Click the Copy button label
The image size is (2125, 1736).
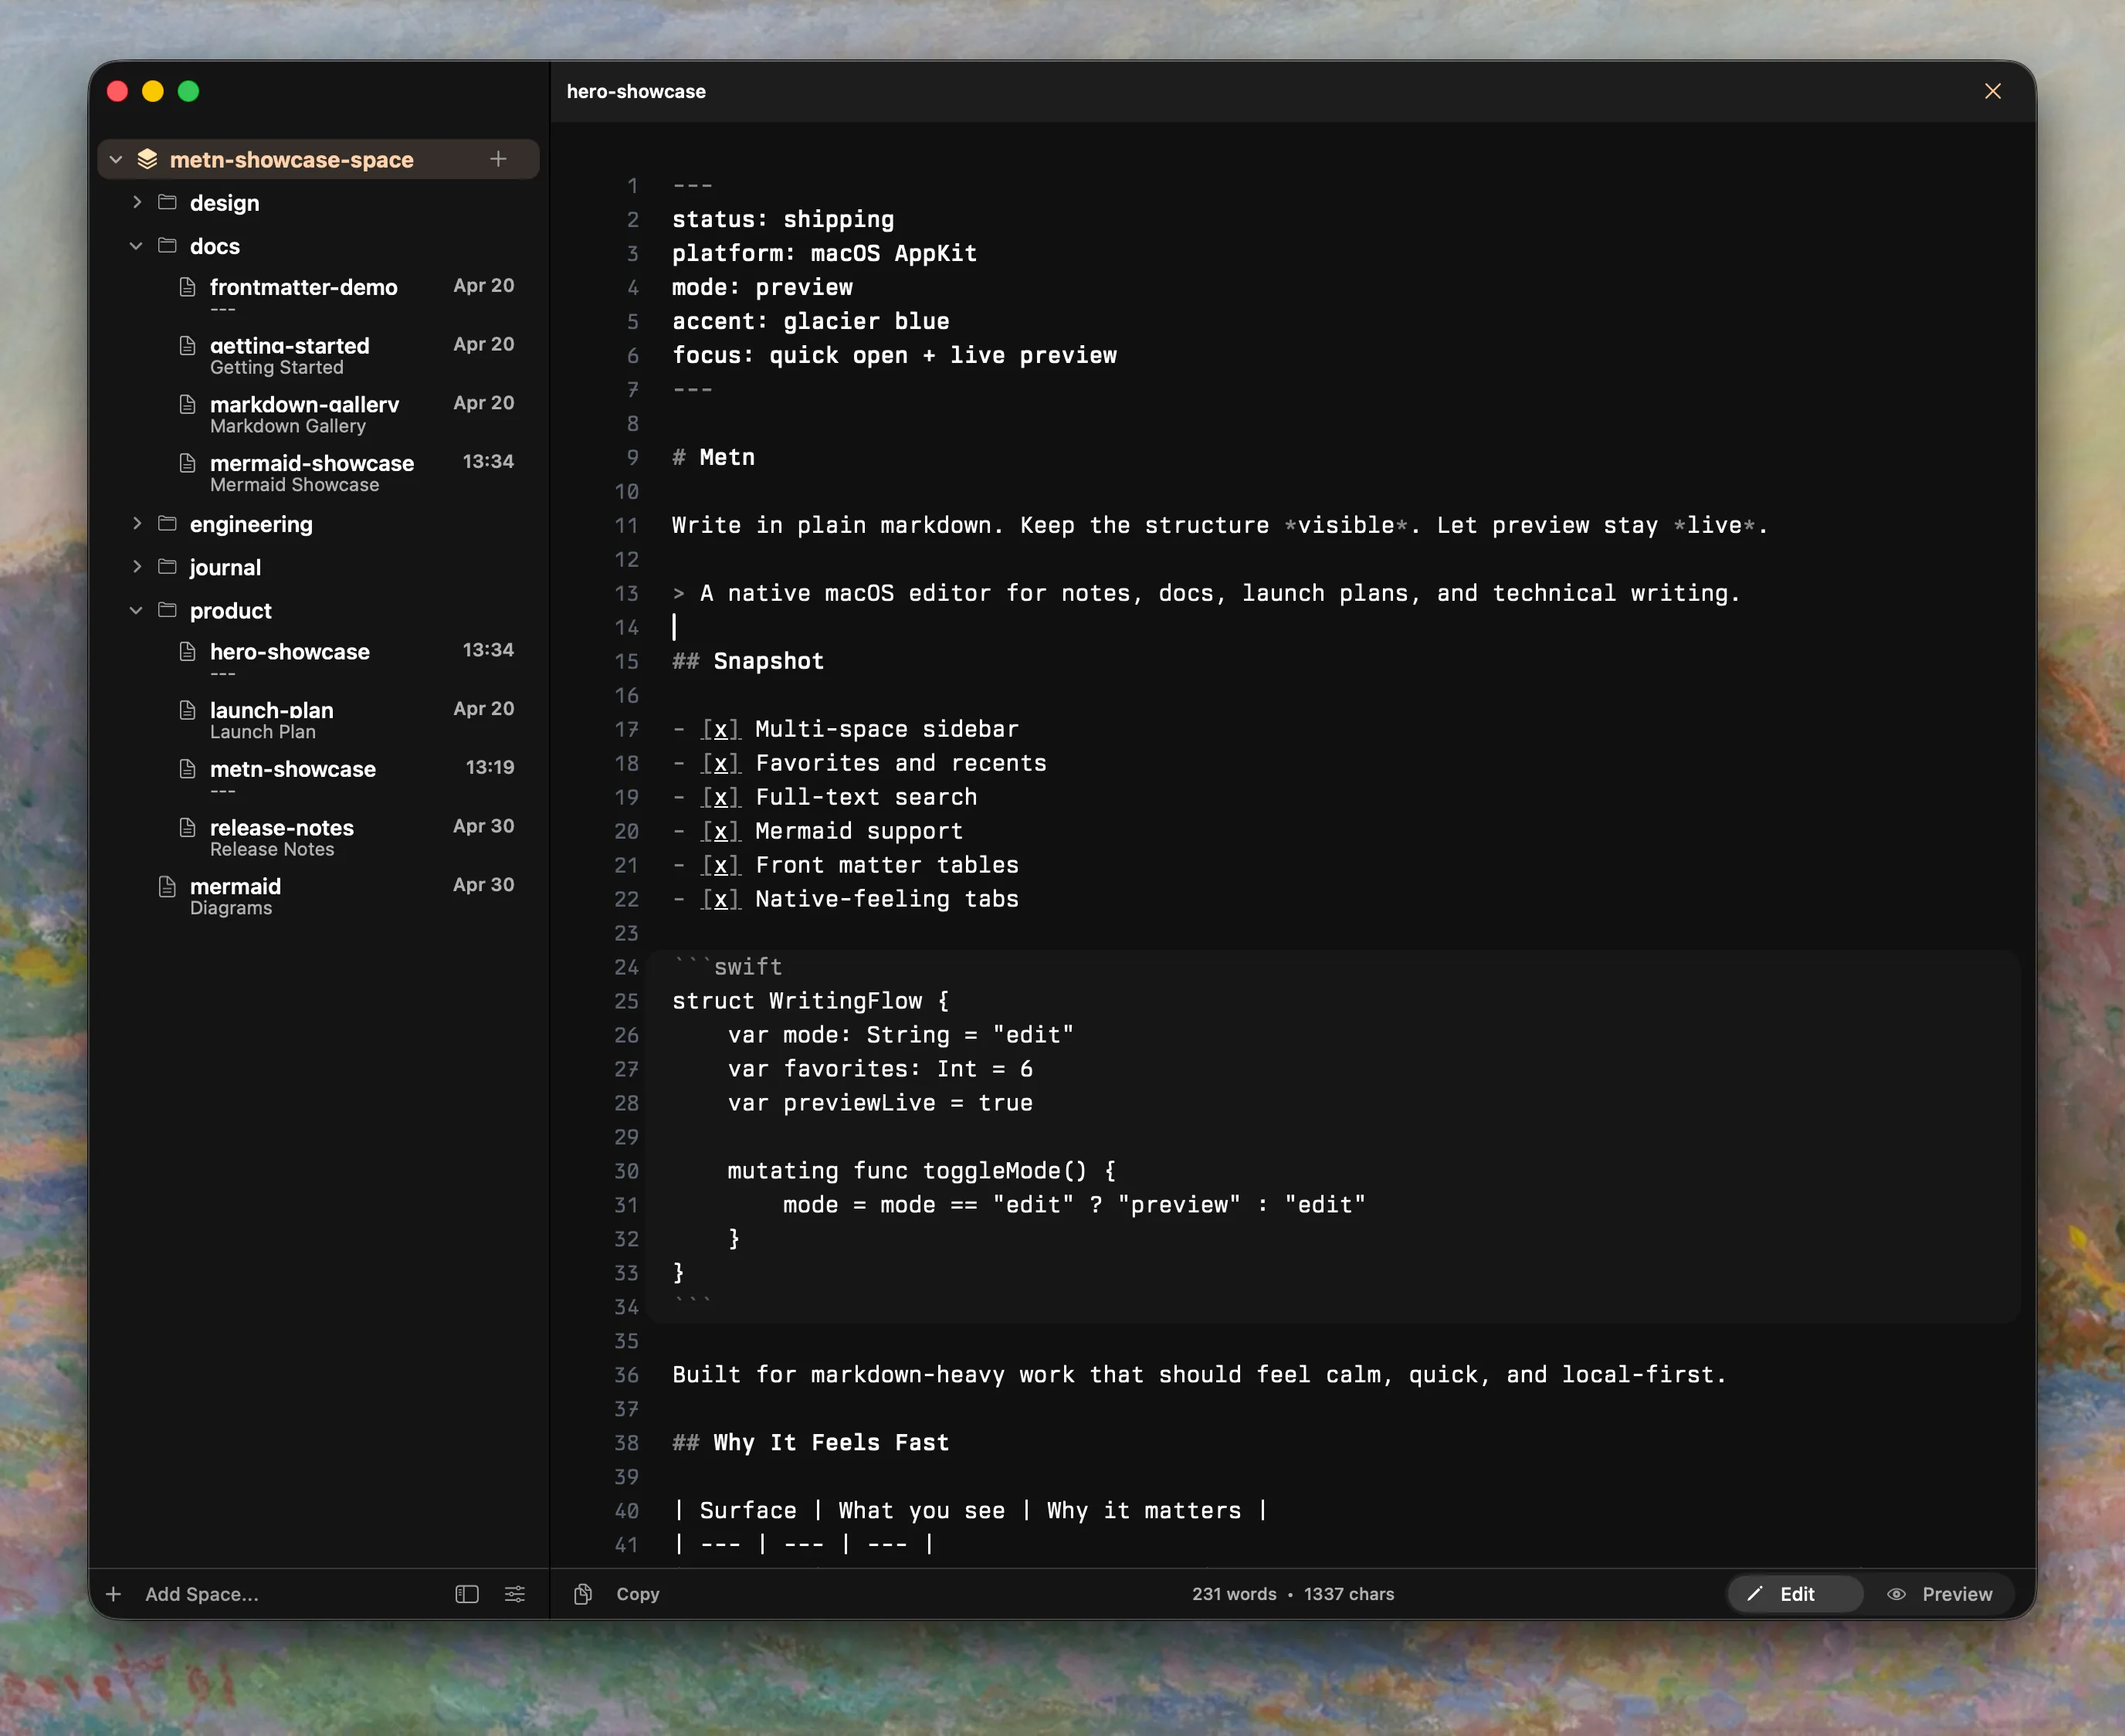[x=638, y=1594]
